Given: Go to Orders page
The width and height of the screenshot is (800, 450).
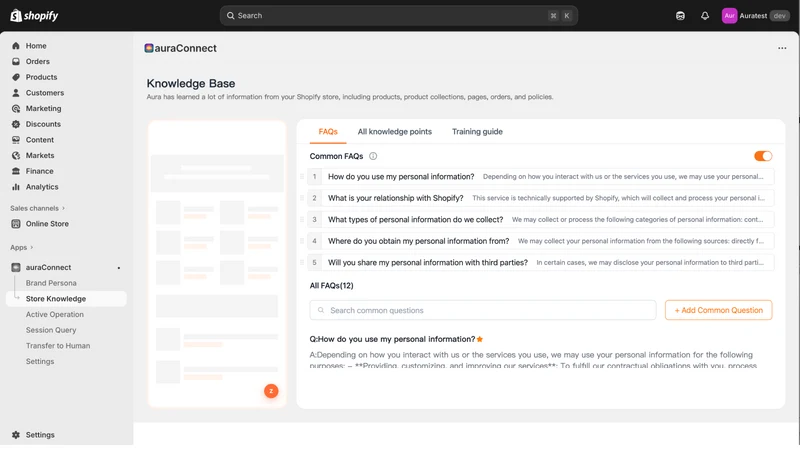Looking at the screenshot, I should (38, 61).
